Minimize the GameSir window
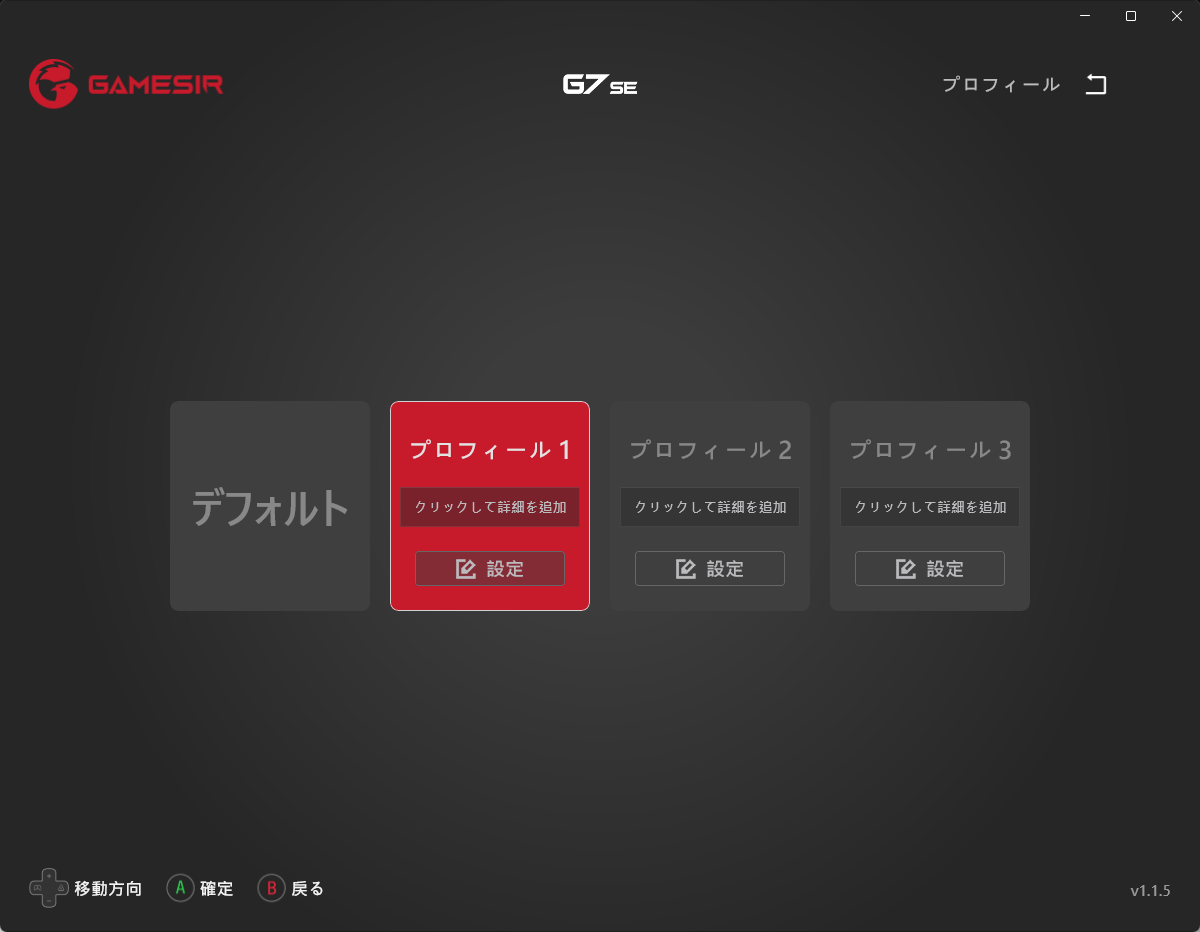This screenshot has height=932, width=1200. [1085, 16]
